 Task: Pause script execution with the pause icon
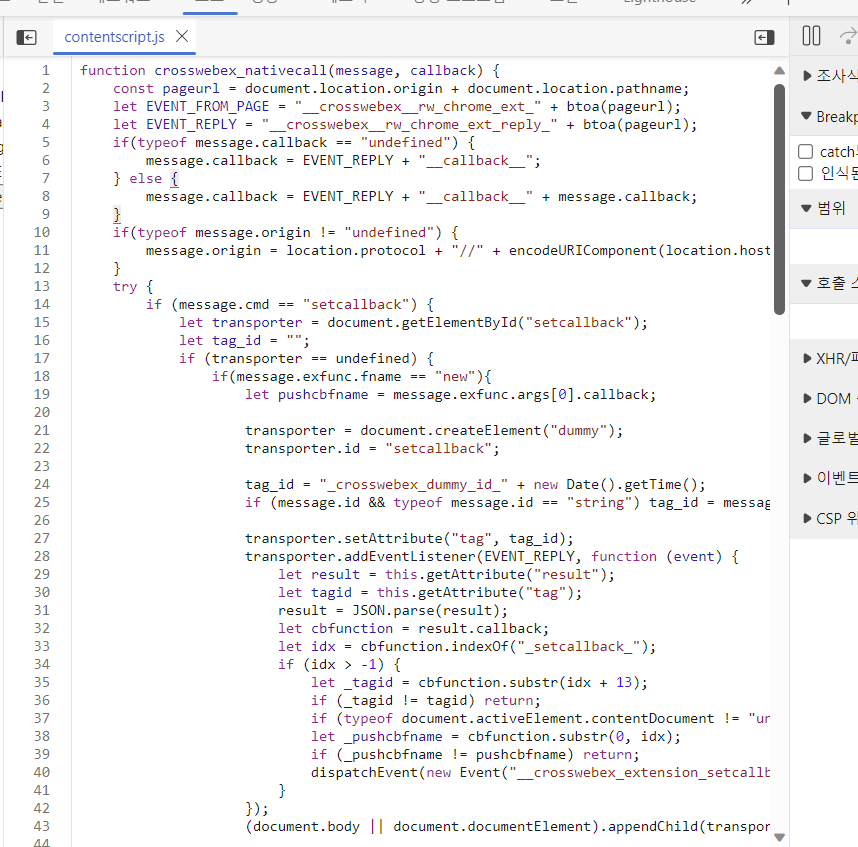pyautogui.click(x=812, y=35)
